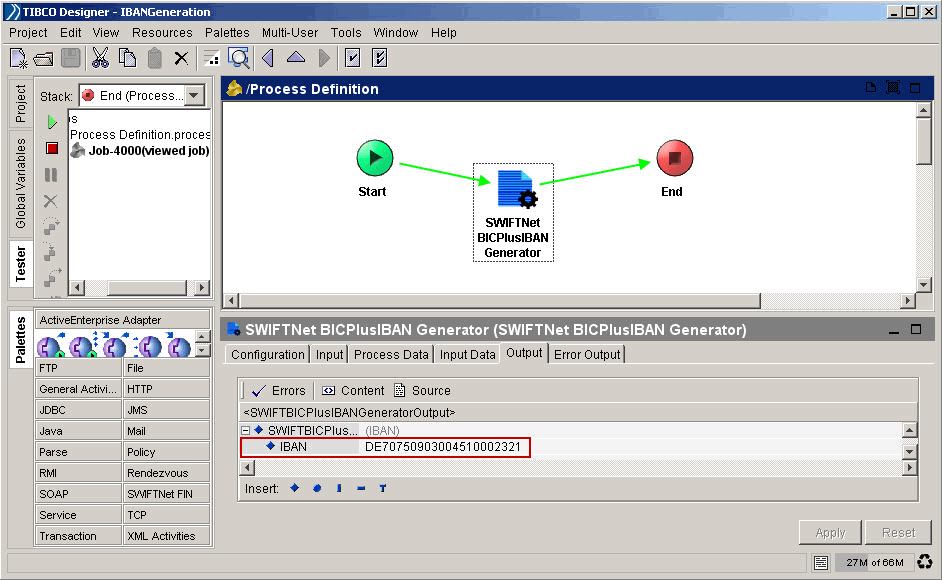Image resolution: width=942 pixels, height=580 pixels.
Task: Open the Project side tab
Action: pyautogui.click(x=21, y=103)
